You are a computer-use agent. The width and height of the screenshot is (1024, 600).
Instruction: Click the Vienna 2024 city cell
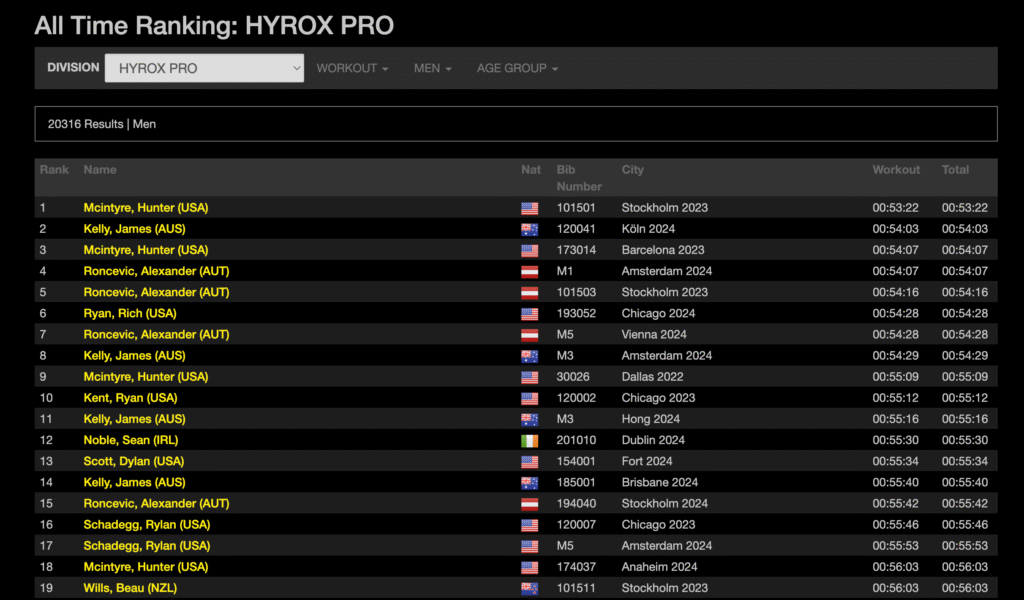coord(654,334)
